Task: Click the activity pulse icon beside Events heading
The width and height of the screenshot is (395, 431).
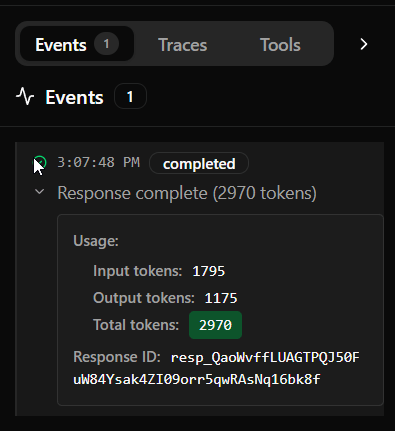Action: pyautogui.click(x=25, y=96)
